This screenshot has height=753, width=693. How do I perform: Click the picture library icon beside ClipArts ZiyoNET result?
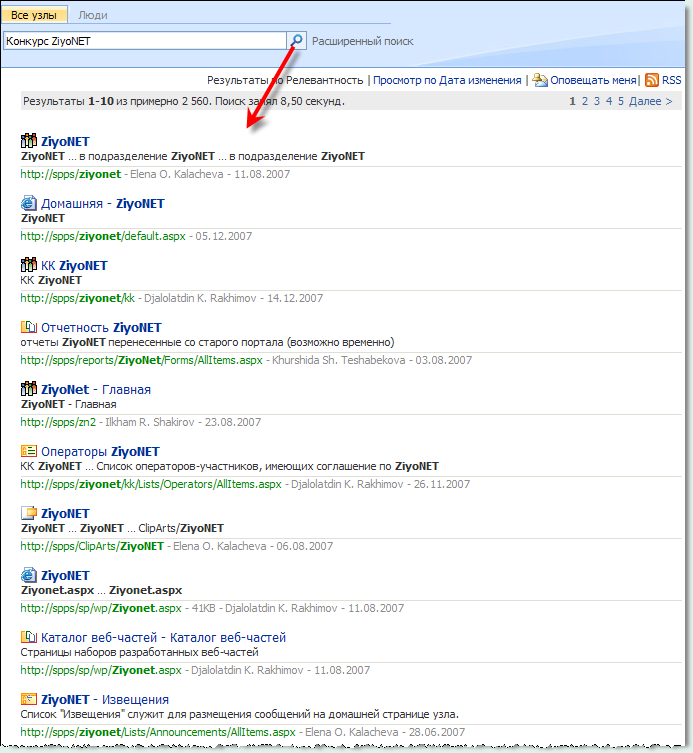pos(29,513)
